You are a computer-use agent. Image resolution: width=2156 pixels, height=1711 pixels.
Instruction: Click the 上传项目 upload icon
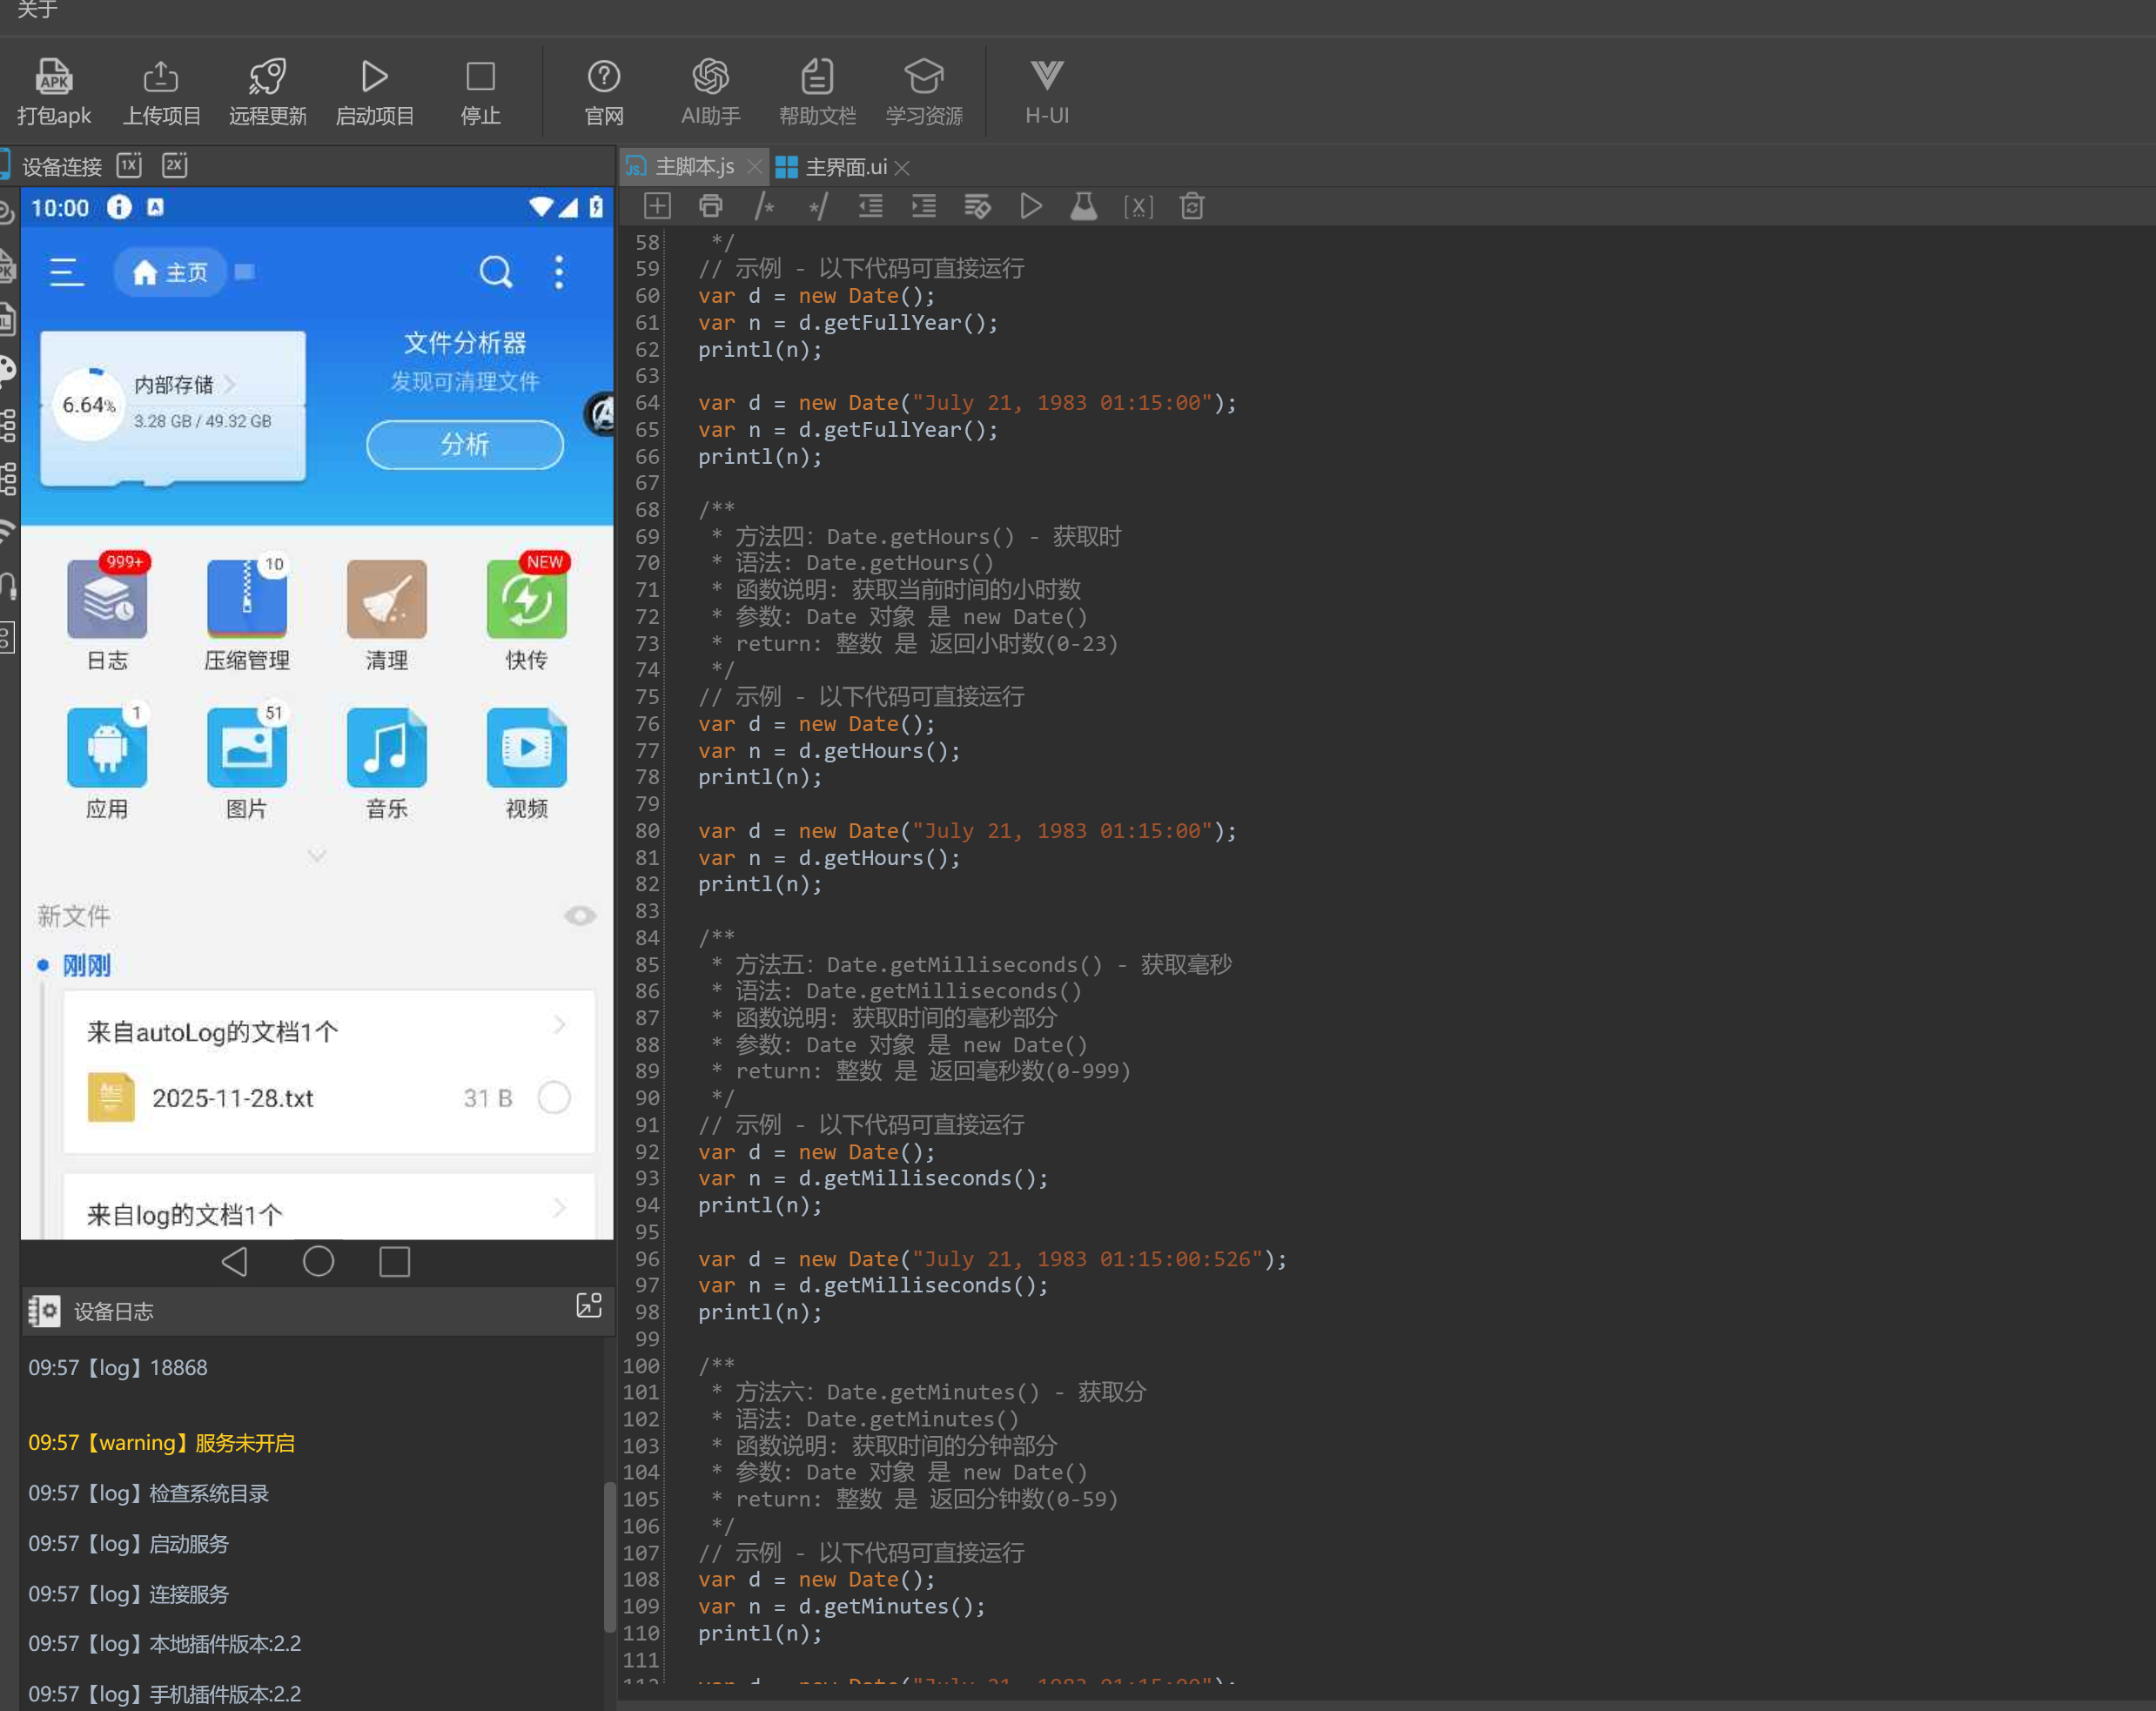(161, 77)
